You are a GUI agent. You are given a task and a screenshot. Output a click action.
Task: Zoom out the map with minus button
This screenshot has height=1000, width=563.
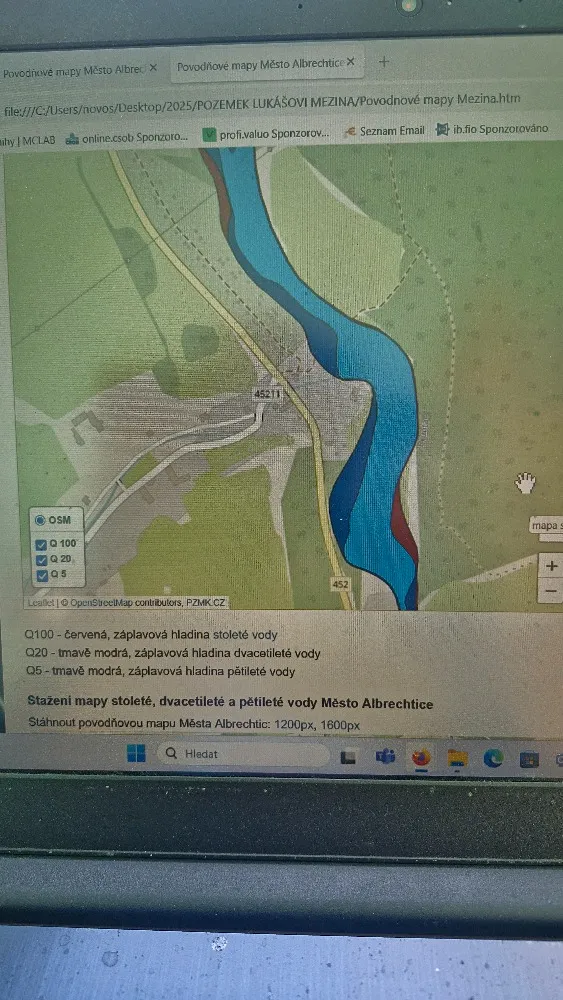pyautogui.click(x=552, y=592)
